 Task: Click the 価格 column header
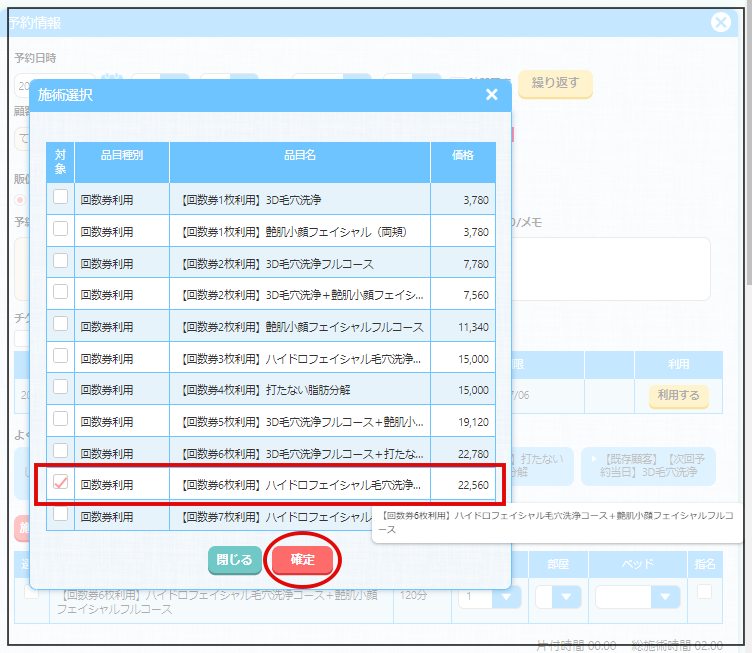tap(462, 156)
